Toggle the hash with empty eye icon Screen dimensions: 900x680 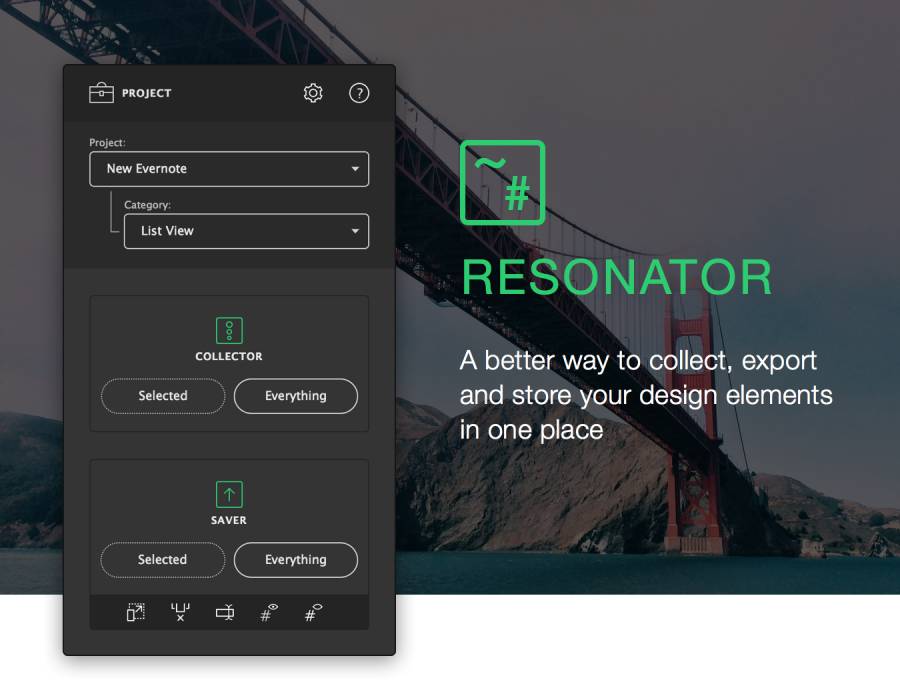tap(313, 612)
